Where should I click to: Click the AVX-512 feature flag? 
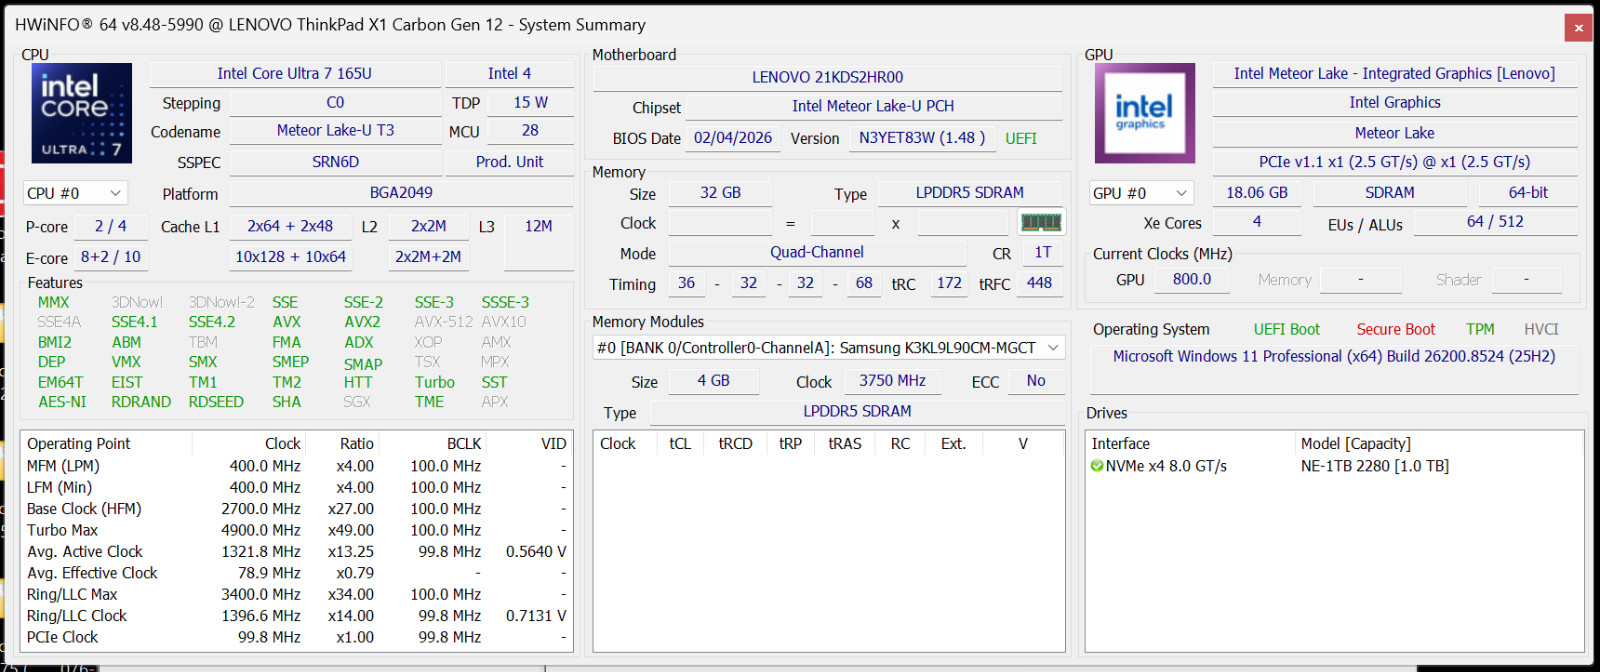click(444, 322)
